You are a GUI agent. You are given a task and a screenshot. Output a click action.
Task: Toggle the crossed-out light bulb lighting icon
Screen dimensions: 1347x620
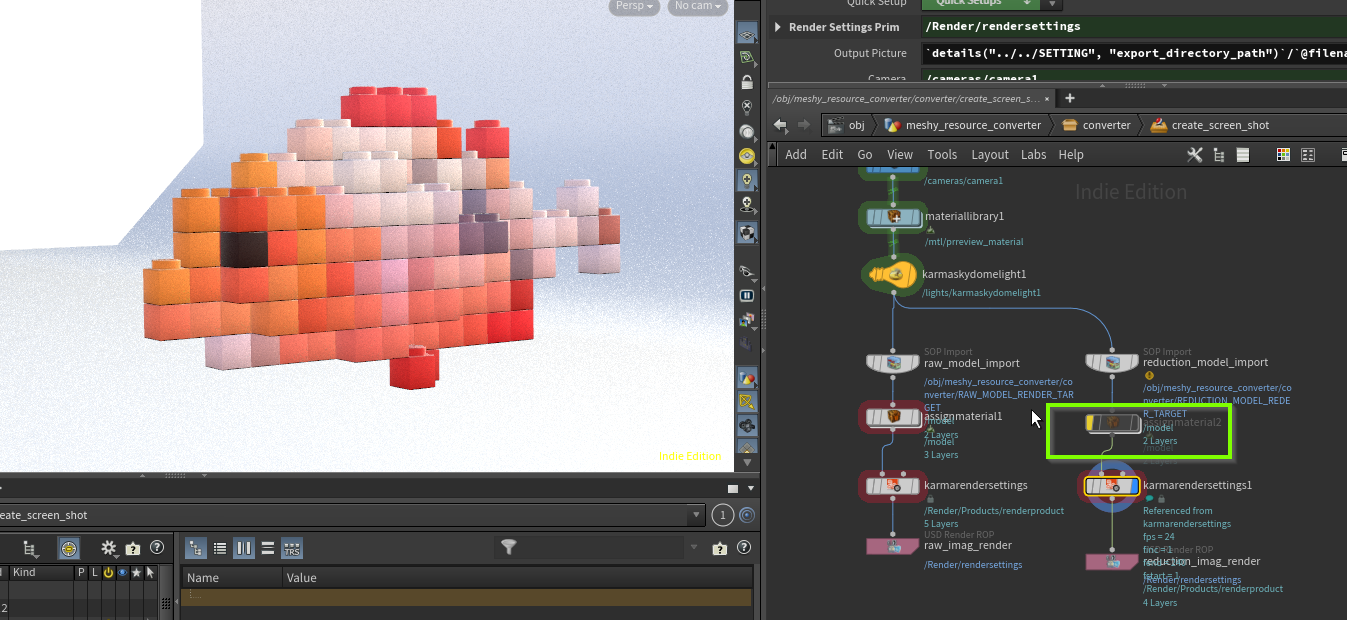747,107
